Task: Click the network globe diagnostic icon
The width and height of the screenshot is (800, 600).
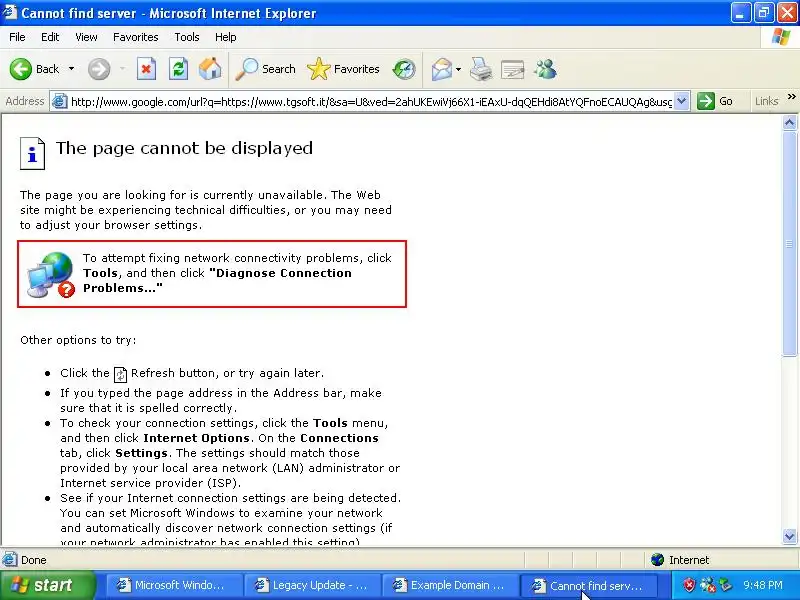Action: coord(51,274)
